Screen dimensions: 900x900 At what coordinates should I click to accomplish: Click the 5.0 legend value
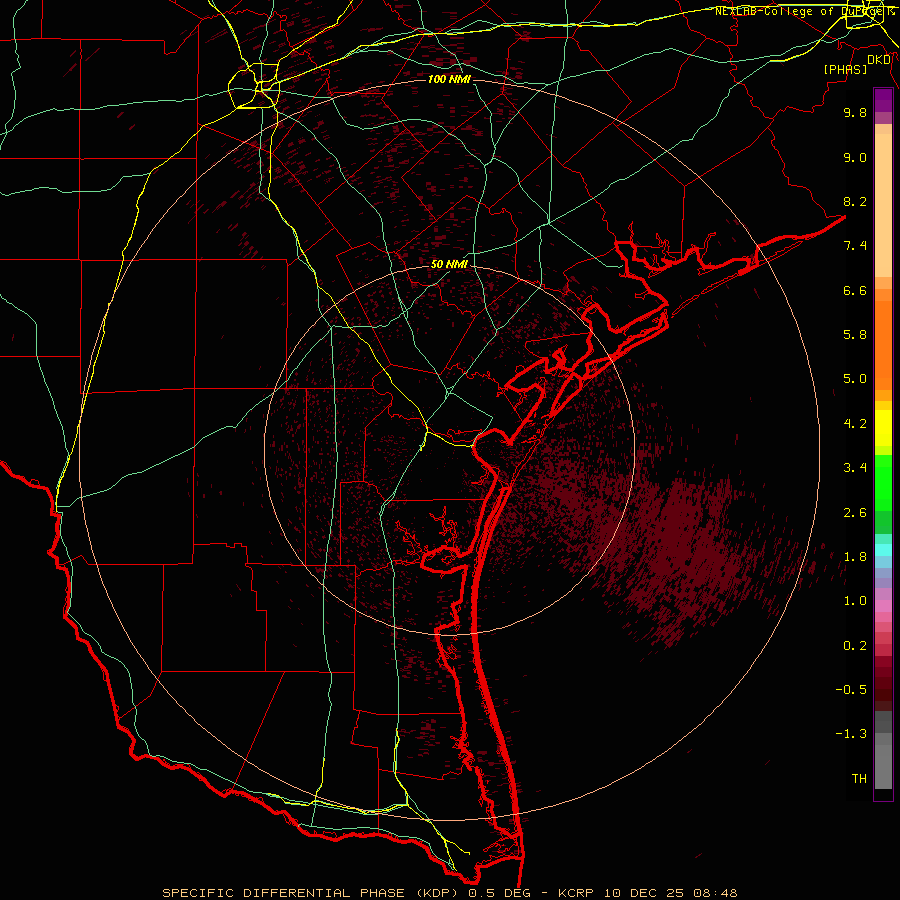click(855, 379)
